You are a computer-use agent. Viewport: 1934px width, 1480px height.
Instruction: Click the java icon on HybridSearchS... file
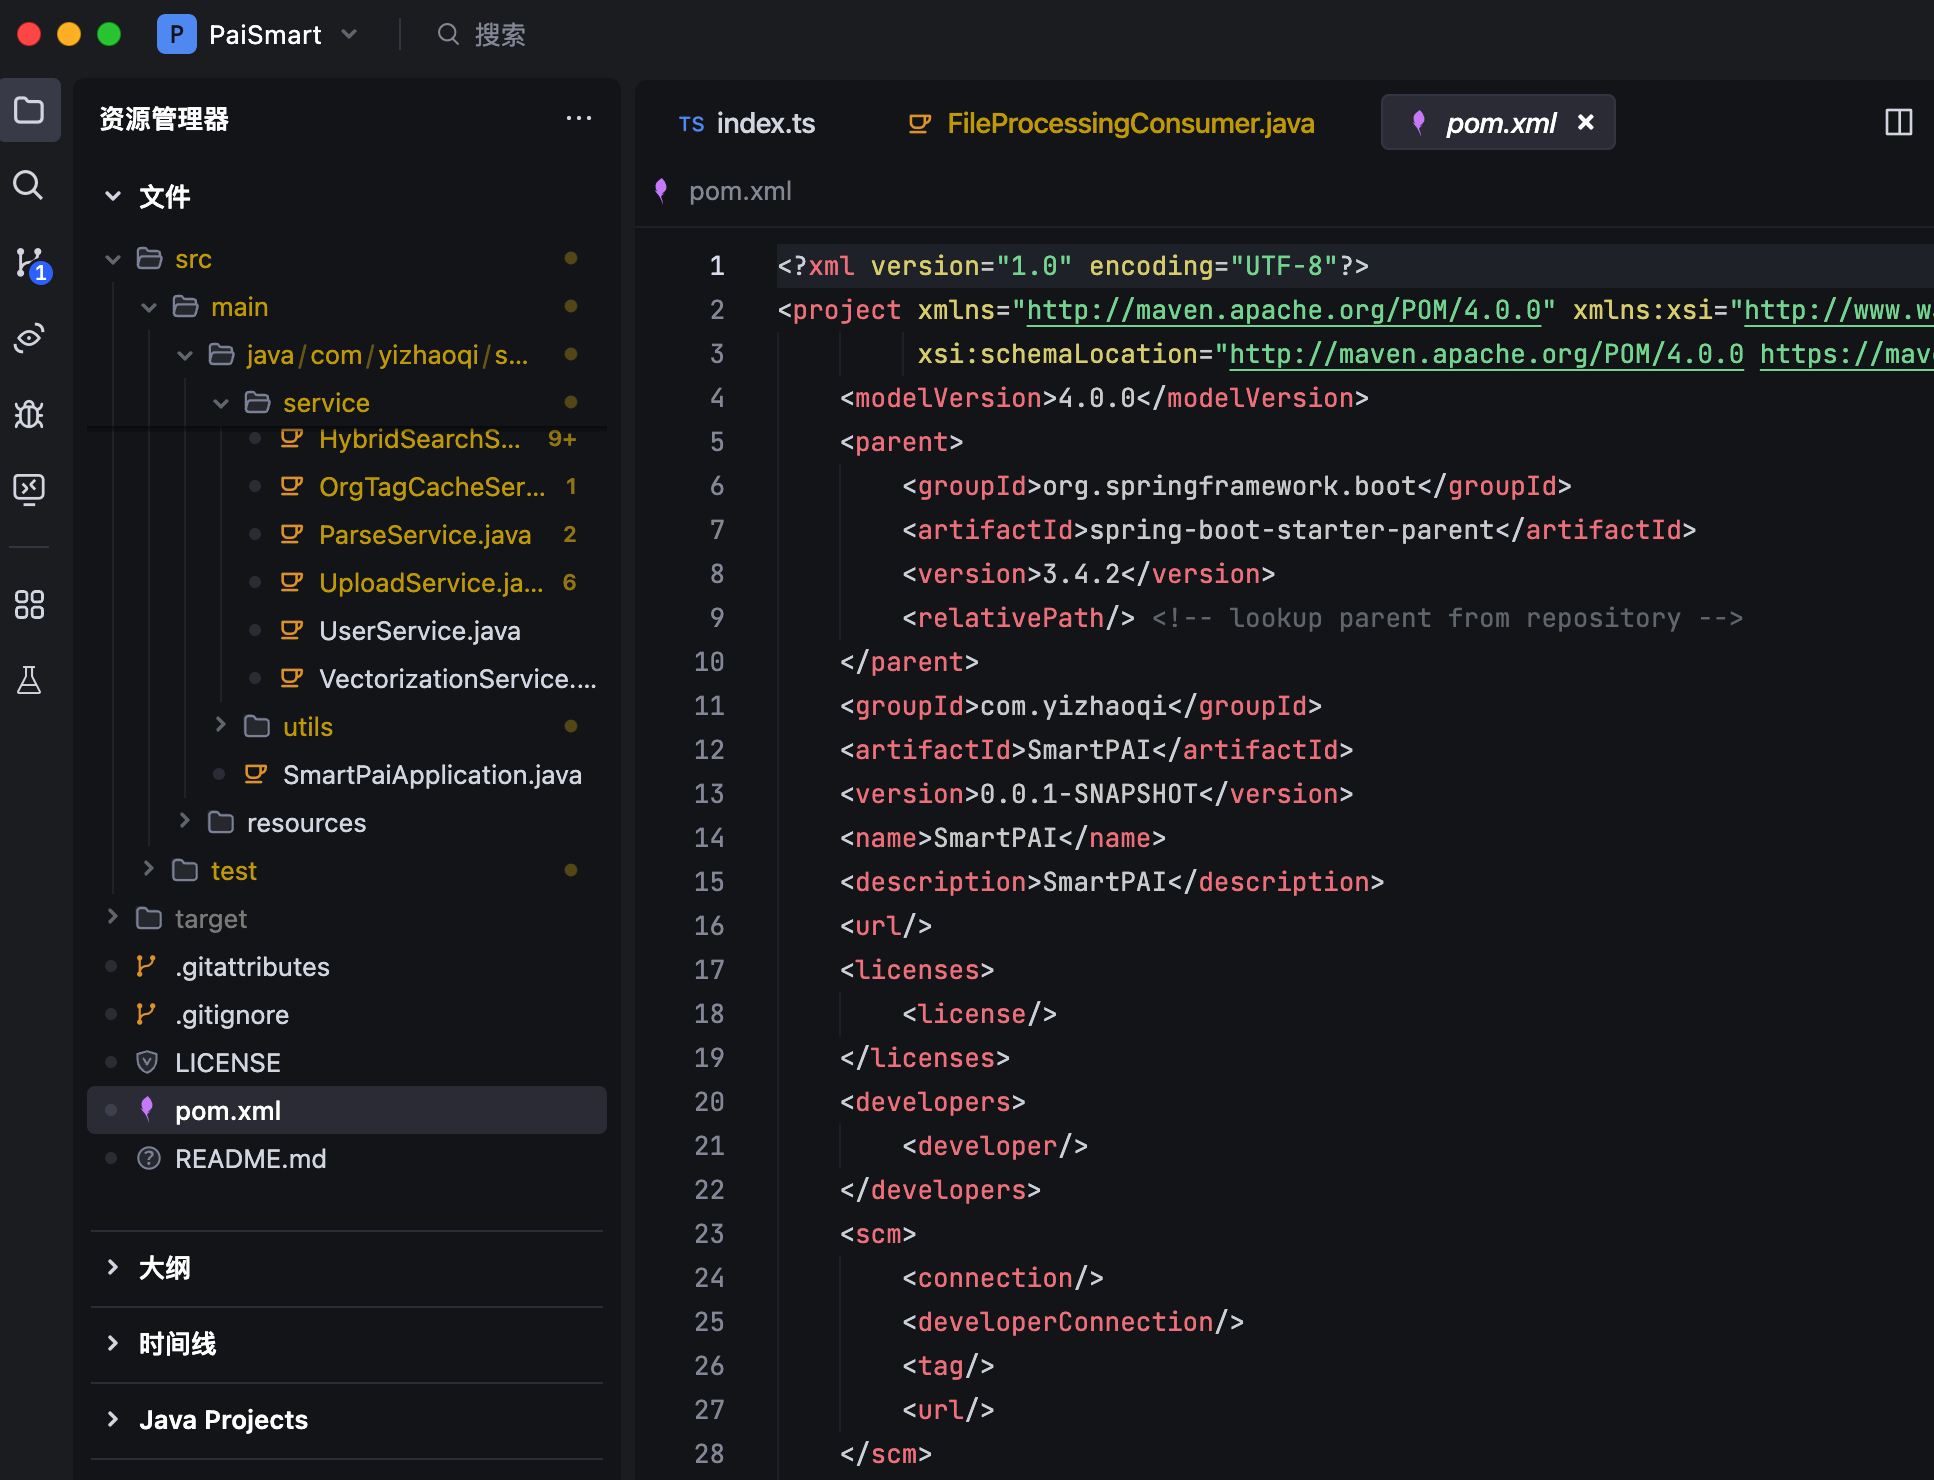point(291,438)
